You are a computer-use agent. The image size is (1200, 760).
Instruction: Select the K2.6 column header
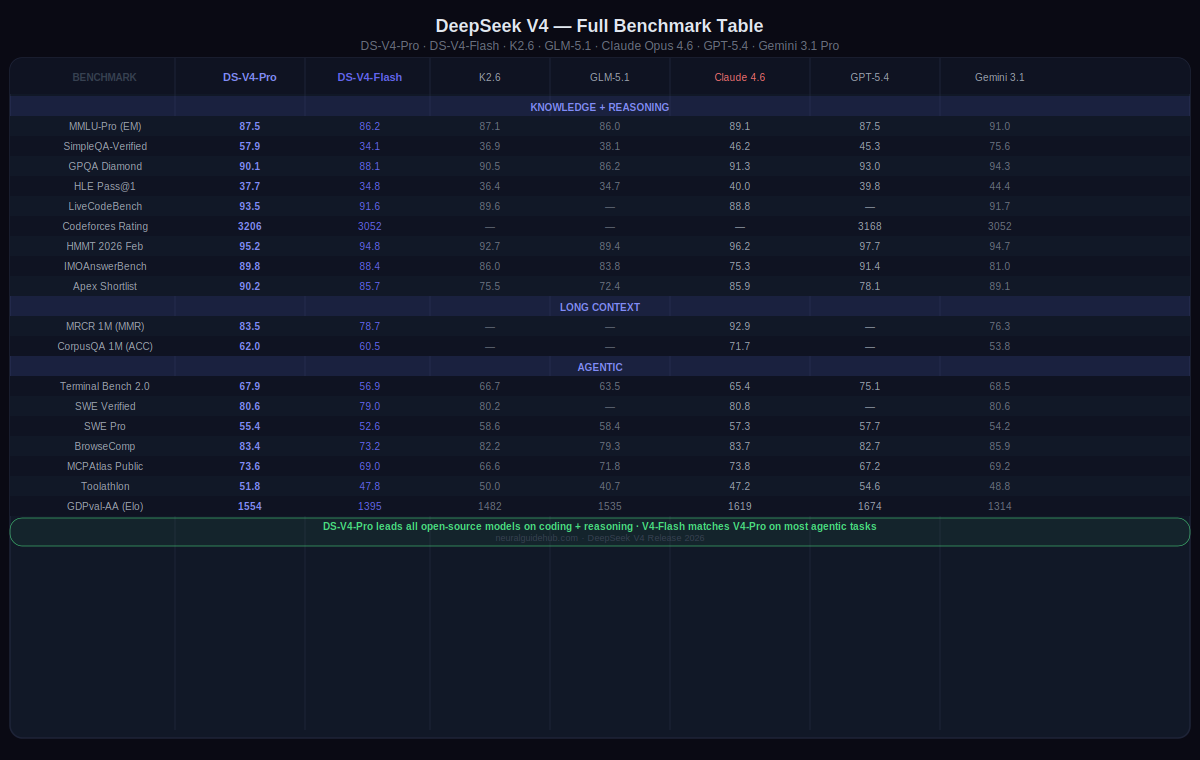point(490,77)
